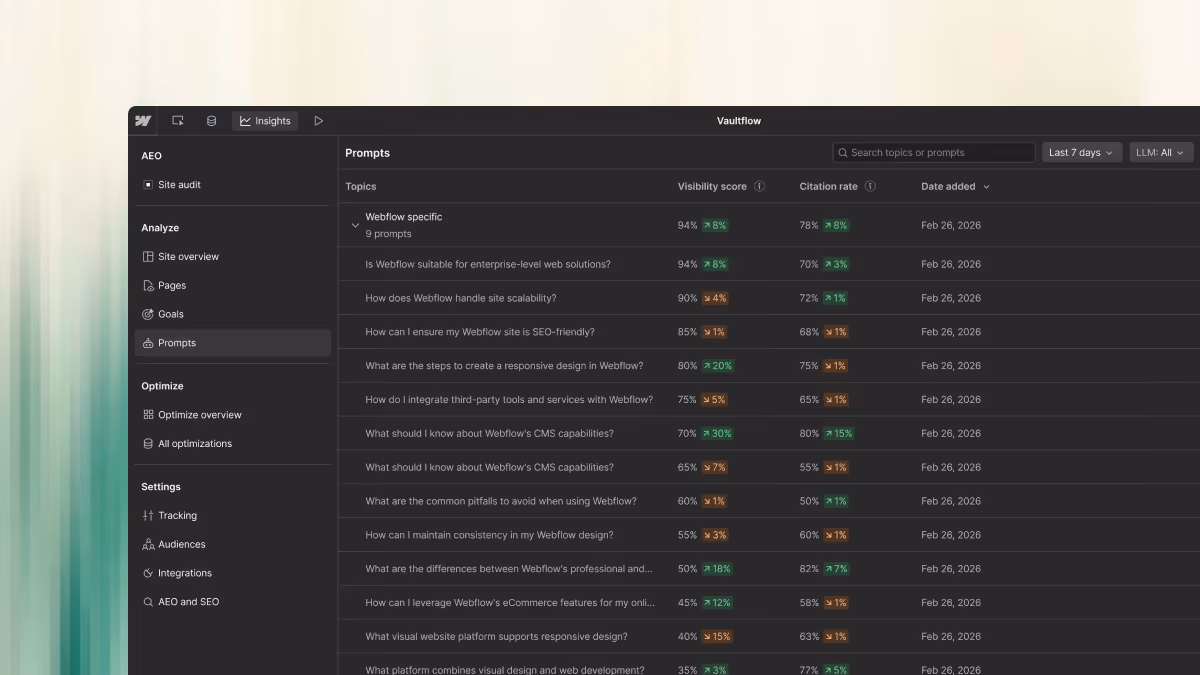
Task: Click the AEO and SEO magnifier icon
Action: pyautogui.click(x=148, y=602)
